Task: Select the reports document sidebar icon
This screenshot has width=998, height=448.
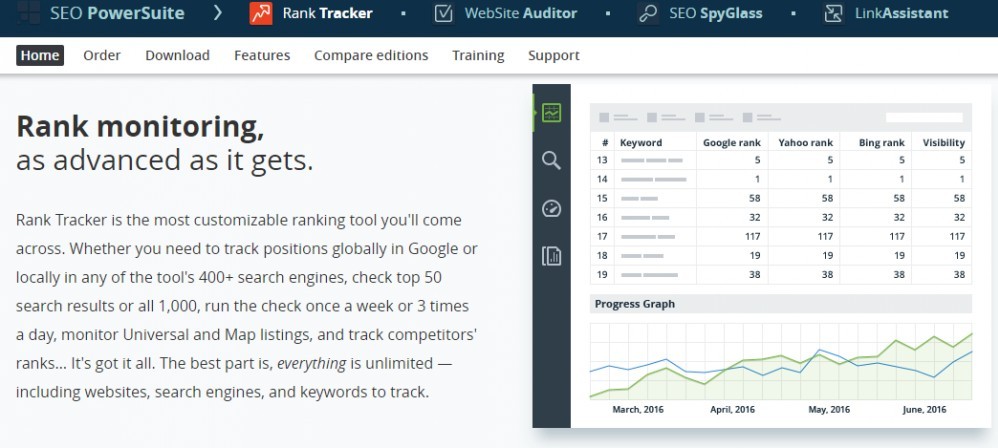Action: pos(552,256)
